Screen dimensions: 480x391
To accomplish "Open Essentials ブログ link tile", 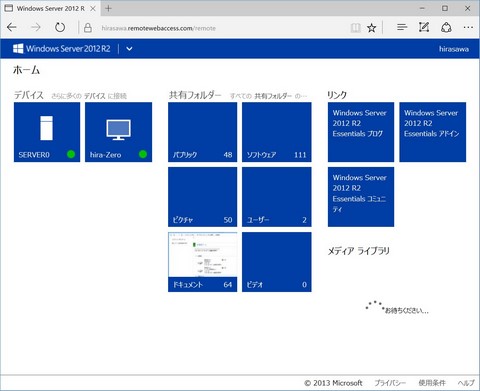I will point(361,132).
